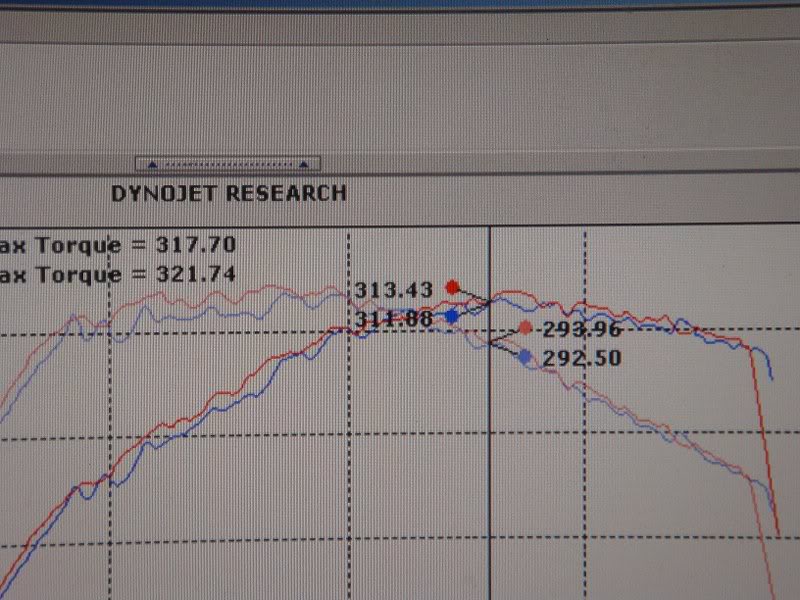This screenshot has height=600, width=800.
Task: Click the 311.88 value label
Action: tap(393, 319)
